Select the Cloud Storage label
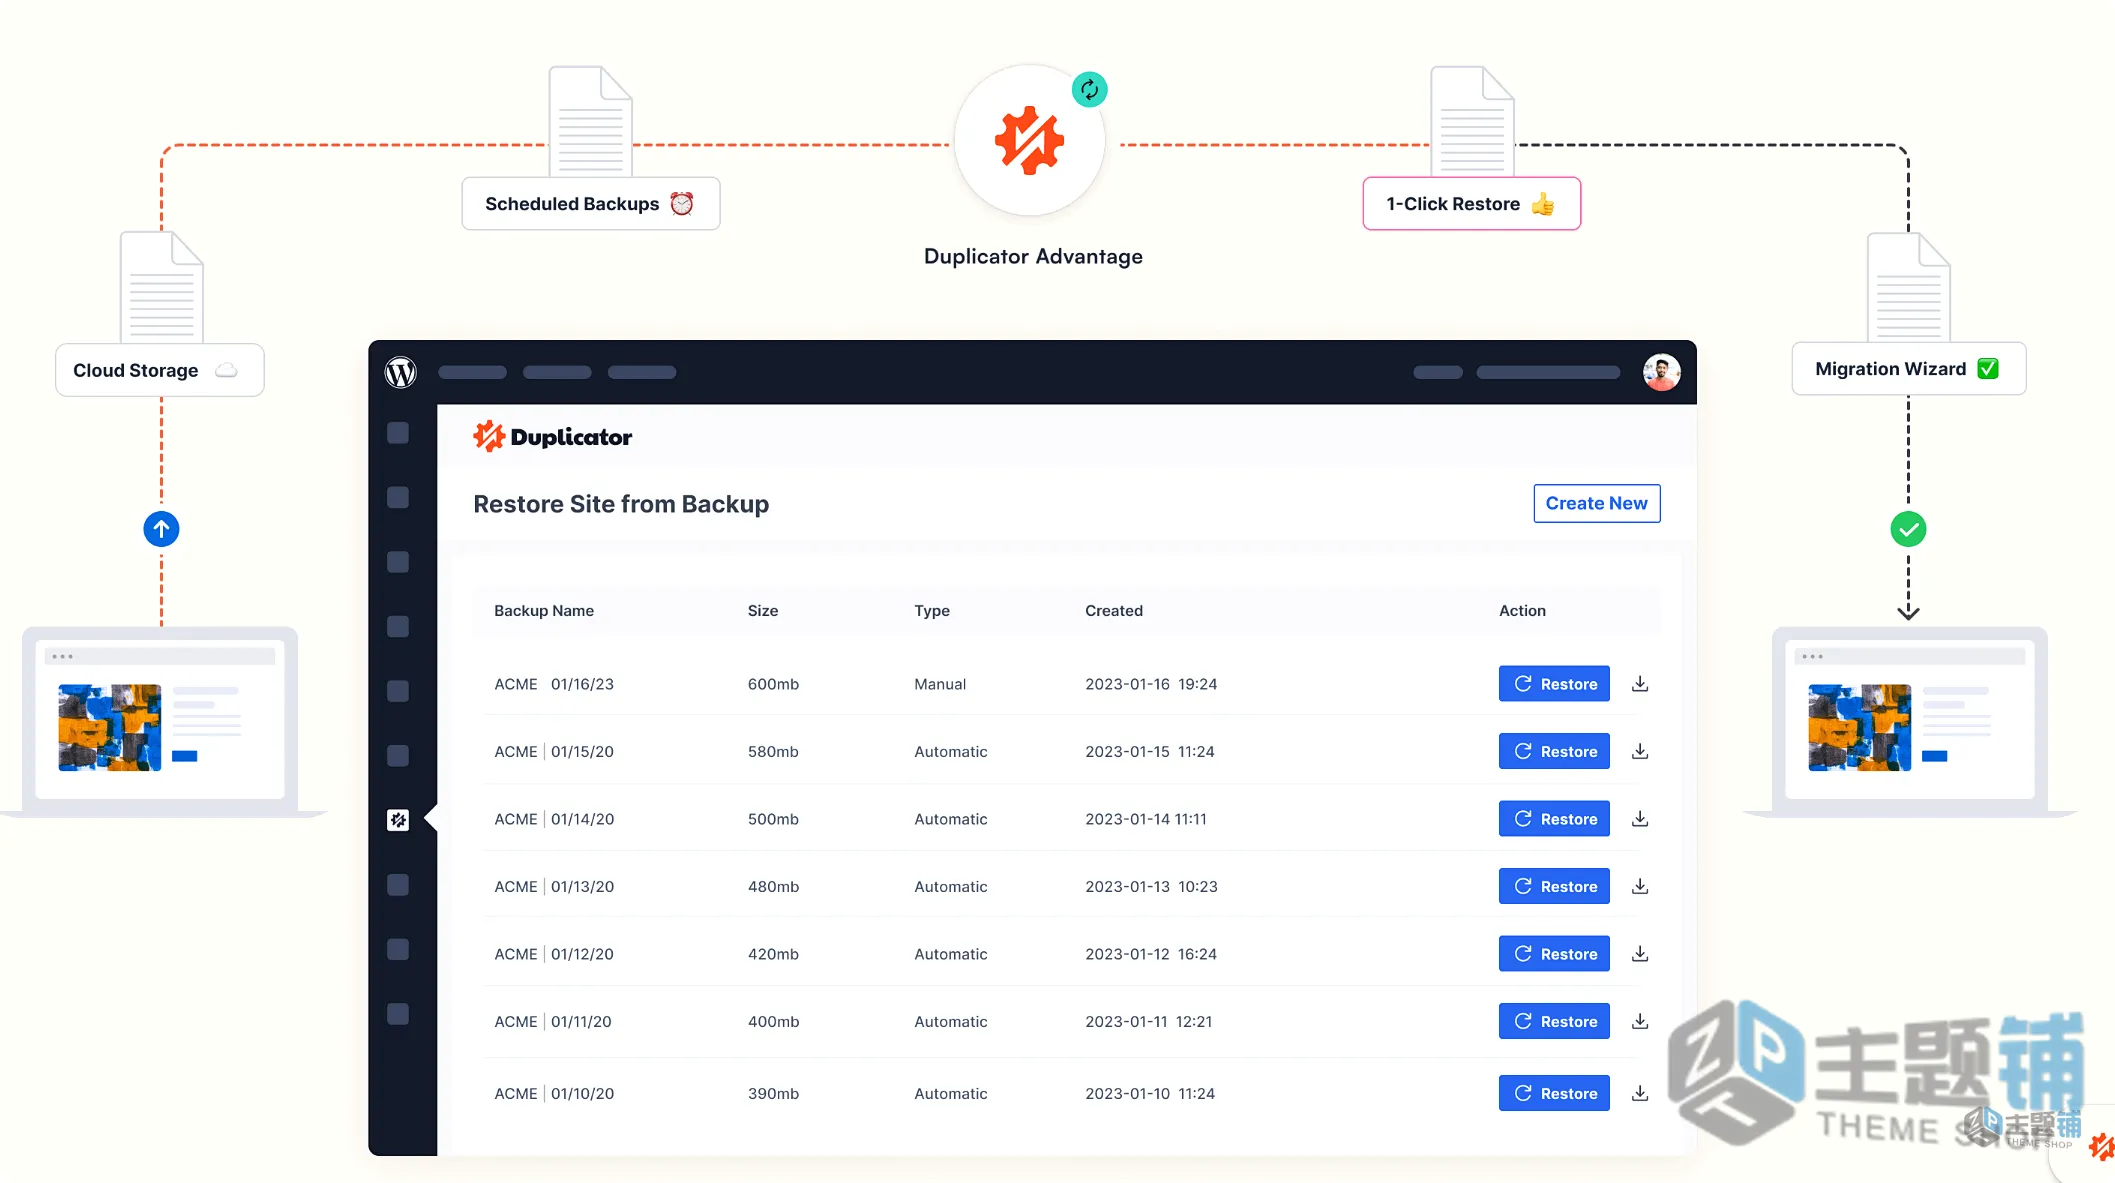The height and width of the screenshot is (1183, 2115). coord(160,370)
